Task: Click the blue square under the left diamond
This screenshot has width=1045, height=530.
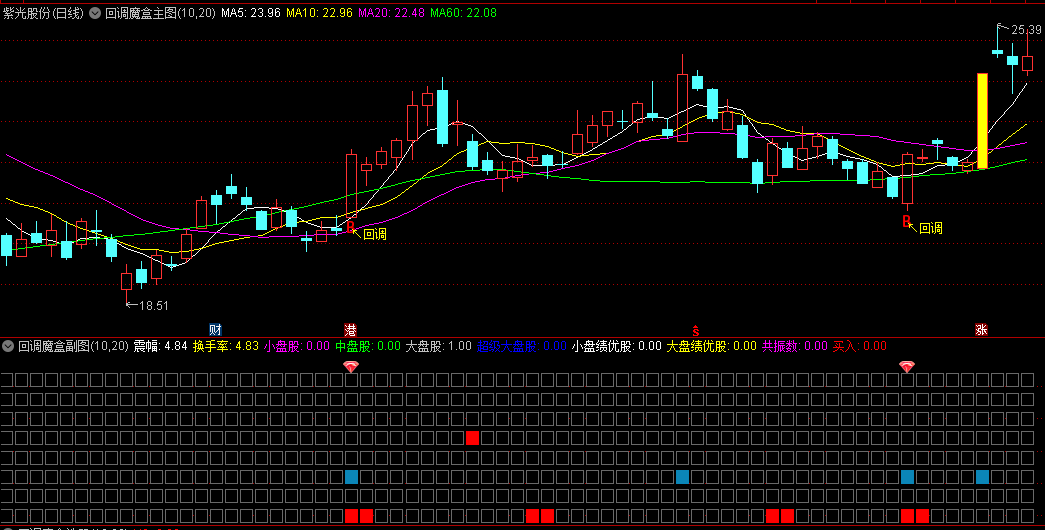Action: [351, 477]
